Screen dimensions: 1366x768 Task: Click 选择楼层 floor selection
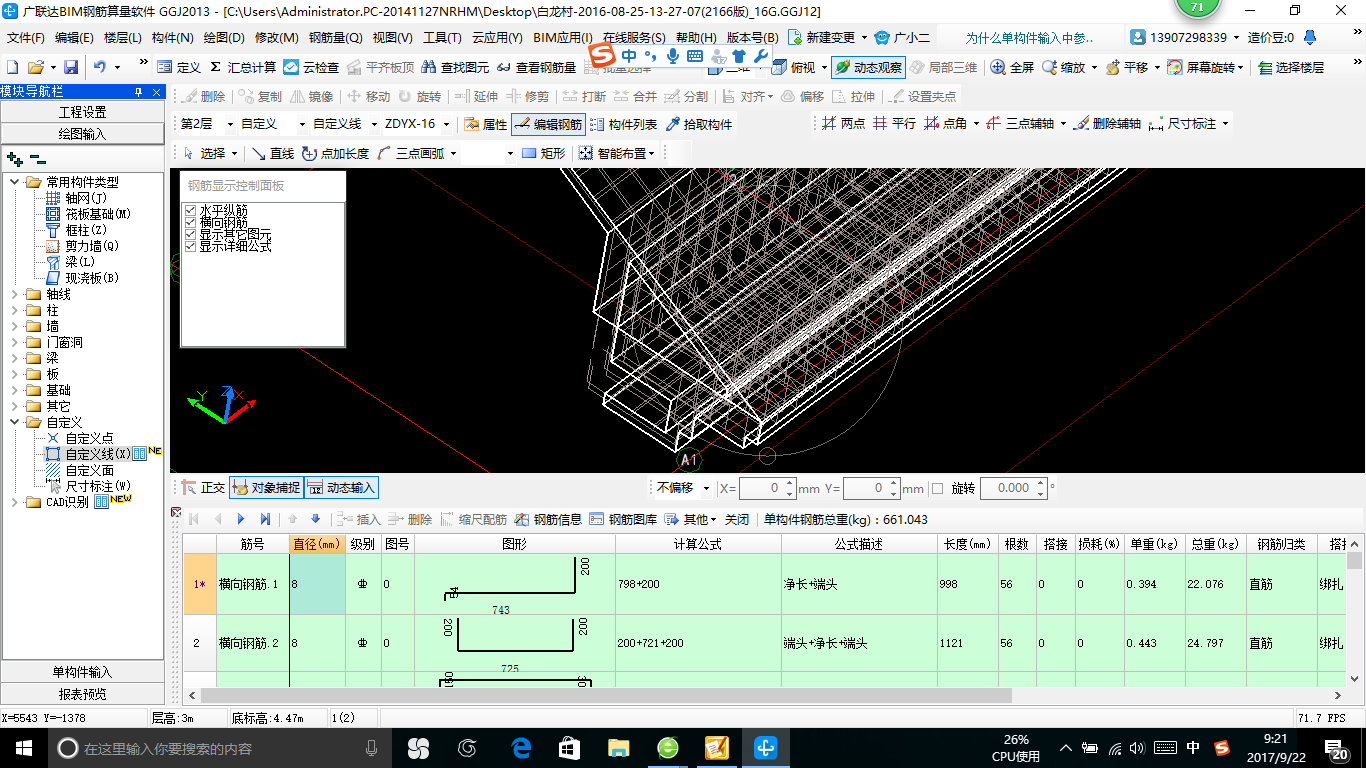1291,67
